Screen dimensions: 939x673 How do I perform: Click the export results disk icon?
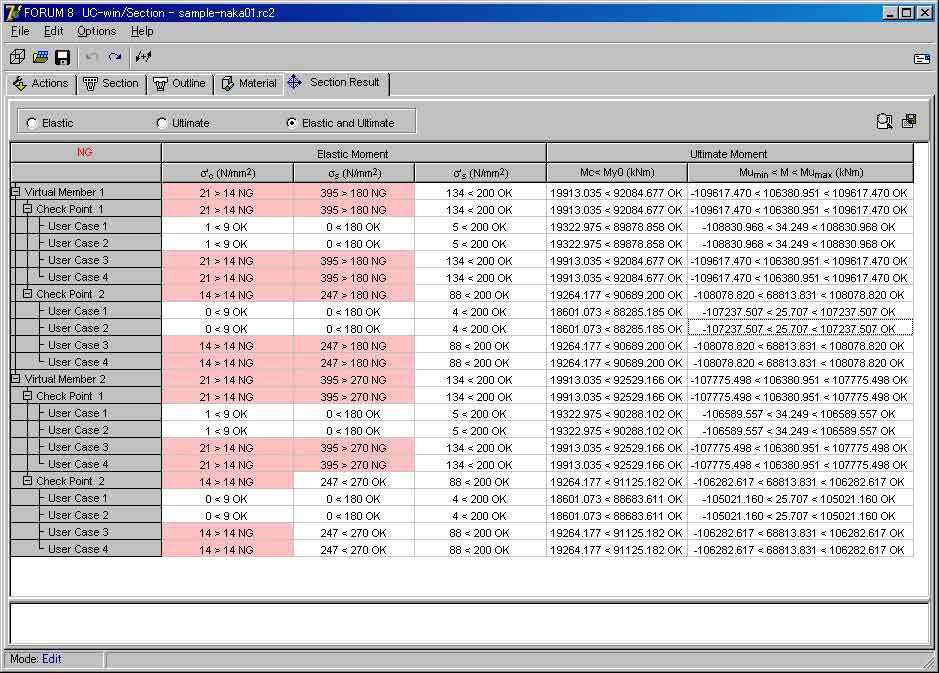click(909, 122)
